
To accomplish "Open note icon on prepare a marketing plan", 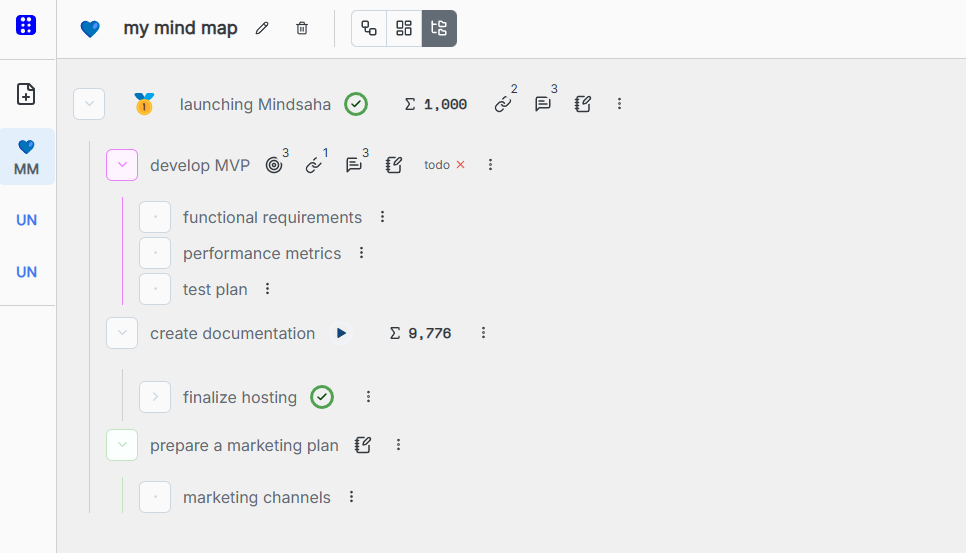I will tap(364, 445).
